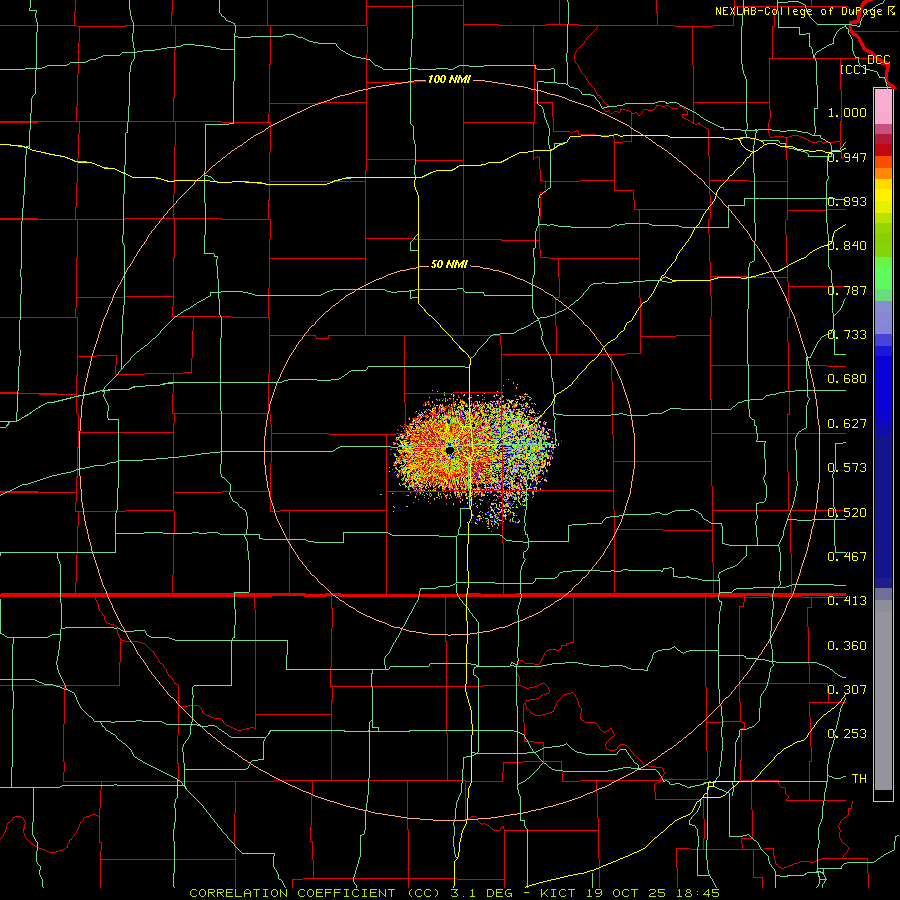Click the [CC] units label above the color bar

[854, 69]
